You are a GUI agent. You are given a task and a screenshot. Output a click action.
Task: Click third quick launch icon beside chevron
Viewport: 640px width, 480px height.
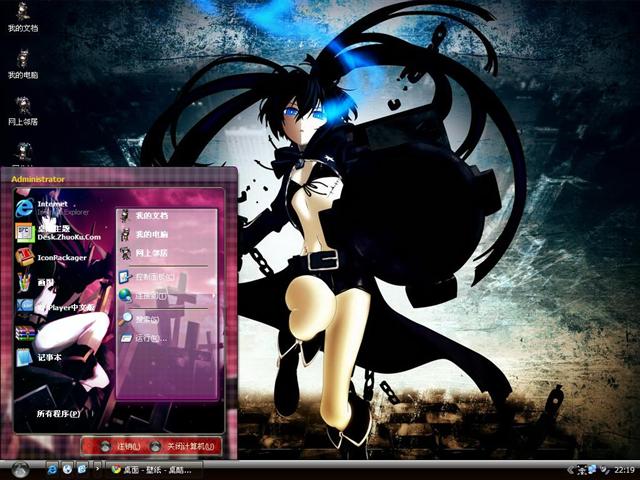[x=82, y=469]
